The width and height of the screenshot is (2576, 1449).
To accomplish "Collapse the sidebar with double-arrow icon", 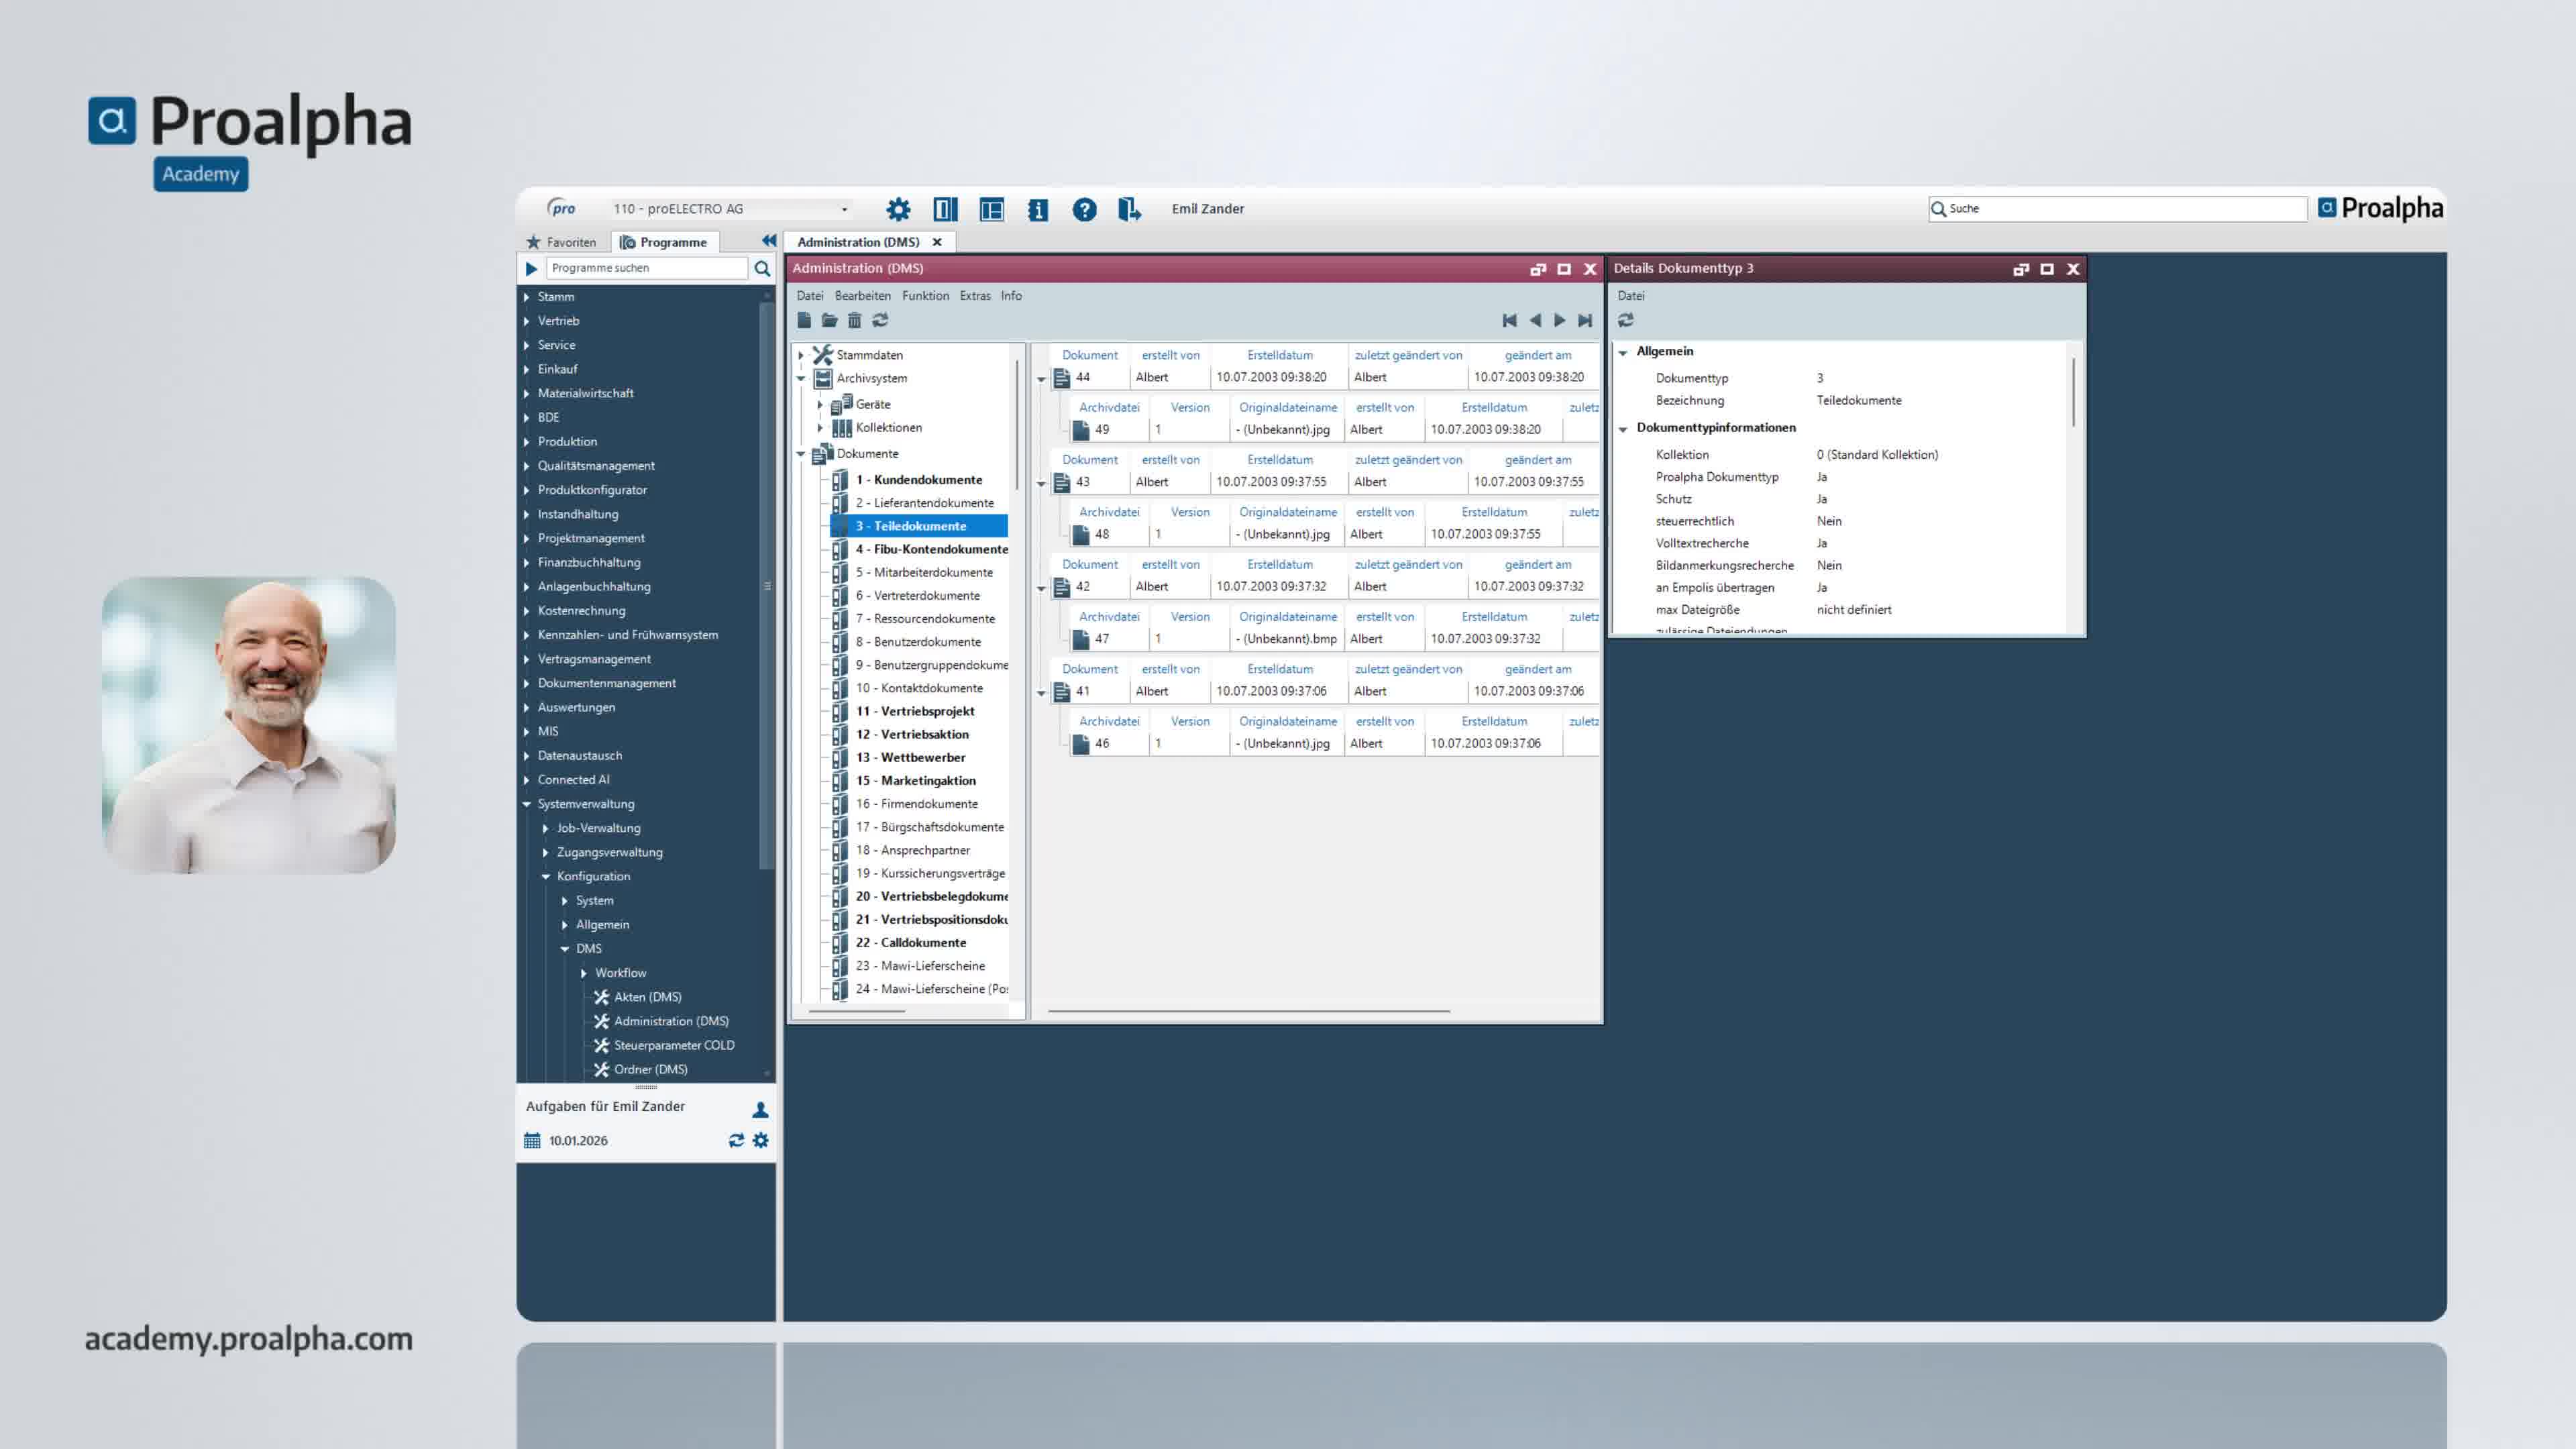I will pos(768,241).
